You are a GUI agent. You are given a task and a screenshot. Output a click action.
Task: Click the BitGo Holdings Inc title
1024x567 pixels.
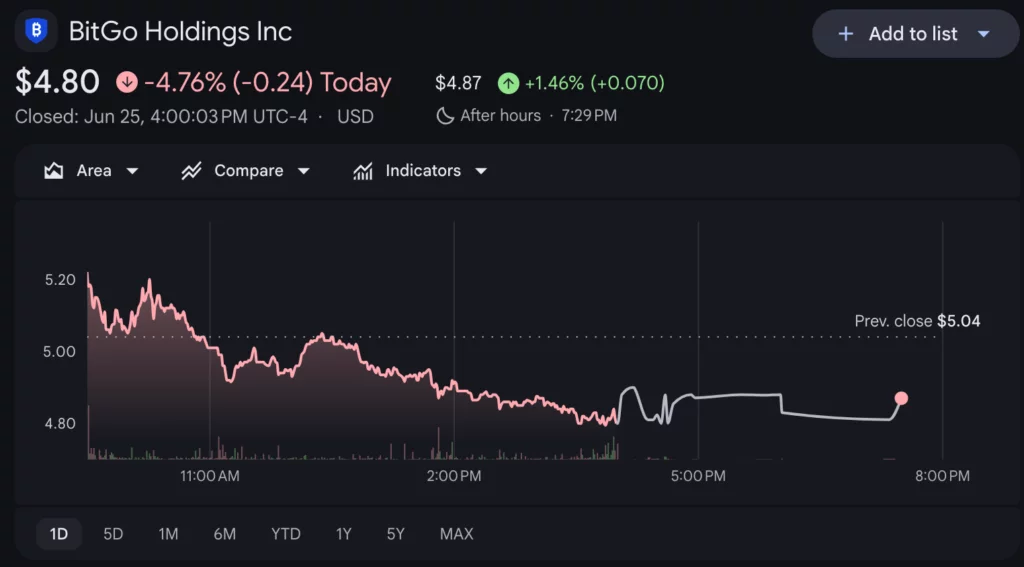point(180,31)
